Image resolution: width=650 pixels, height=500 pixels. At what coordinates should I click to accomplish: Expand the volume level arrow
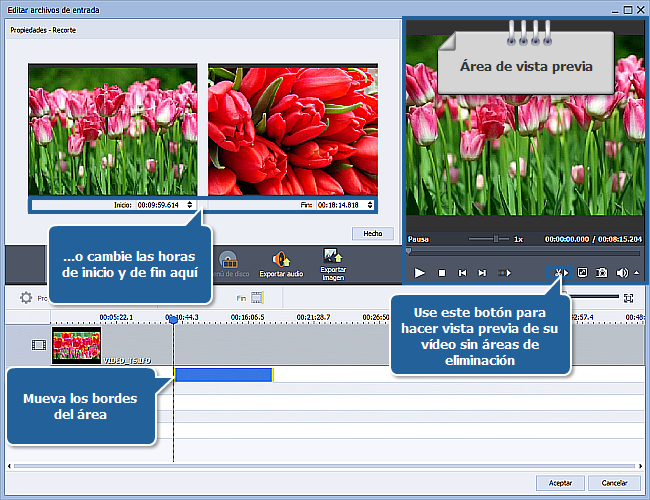click(x=636, y=272)
